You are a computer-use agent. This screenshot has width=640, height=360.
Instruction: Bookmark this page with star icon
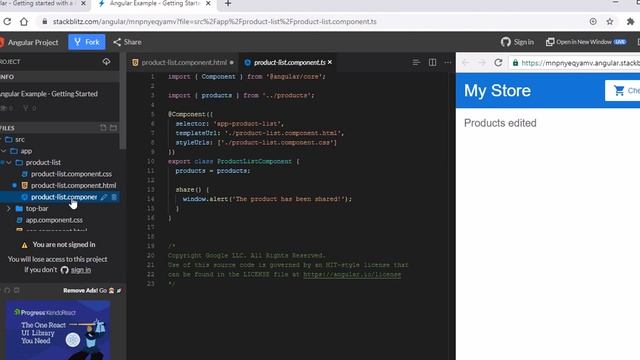610,22
